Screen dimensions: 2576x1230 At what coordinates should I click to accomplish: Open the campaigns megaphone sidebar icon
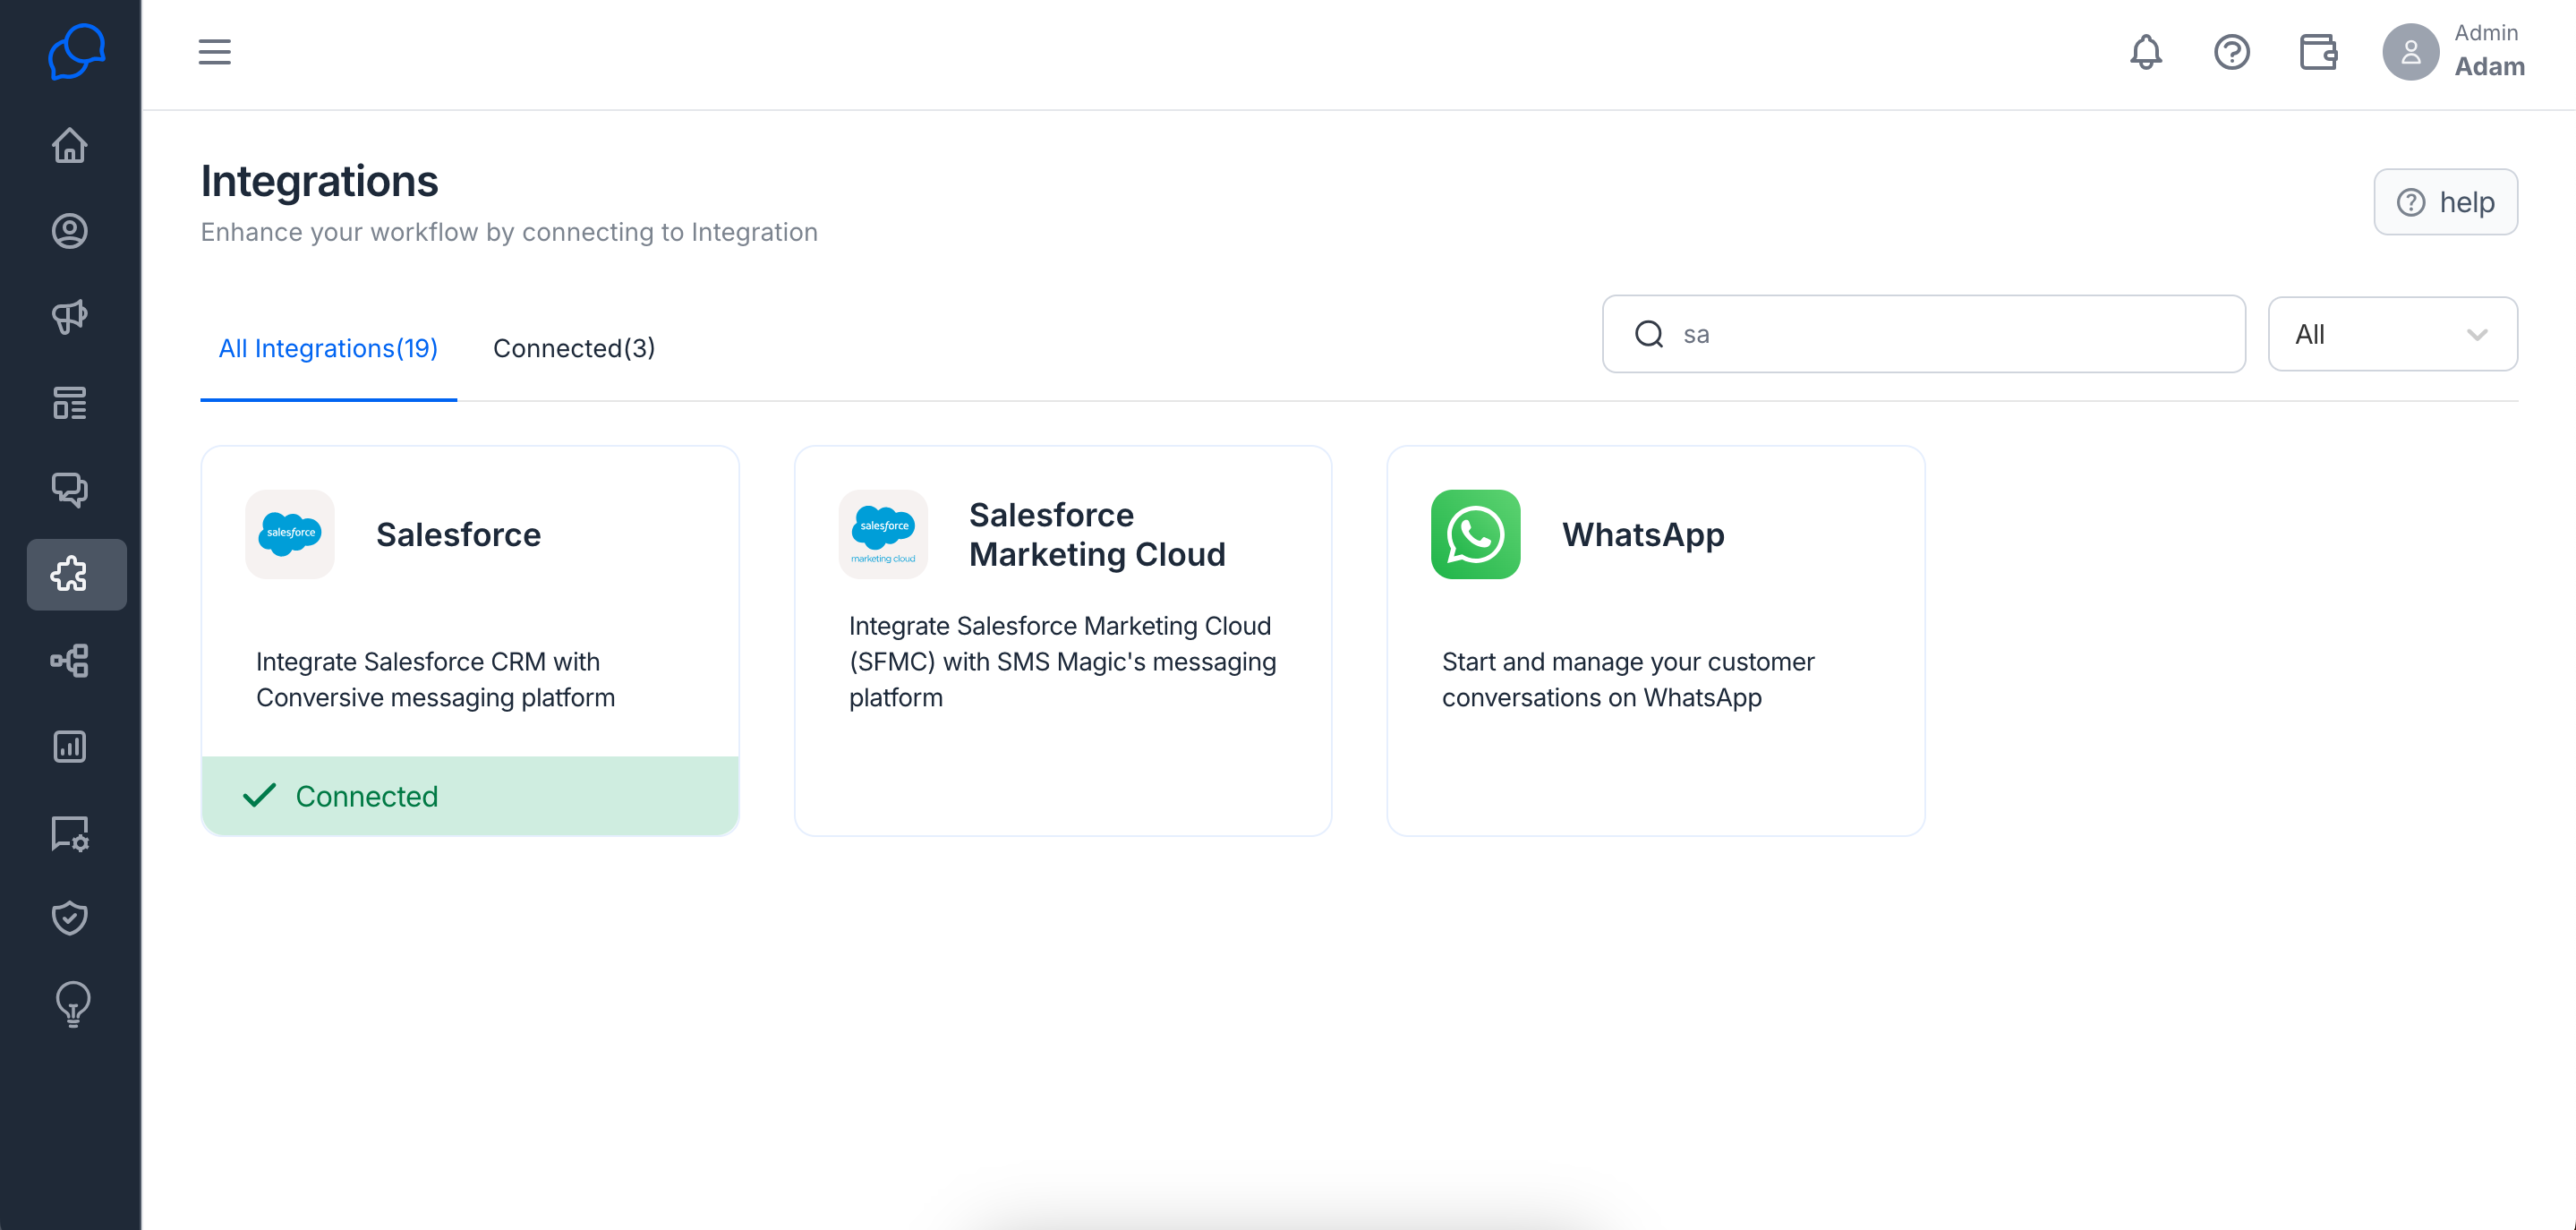[70, 317]
